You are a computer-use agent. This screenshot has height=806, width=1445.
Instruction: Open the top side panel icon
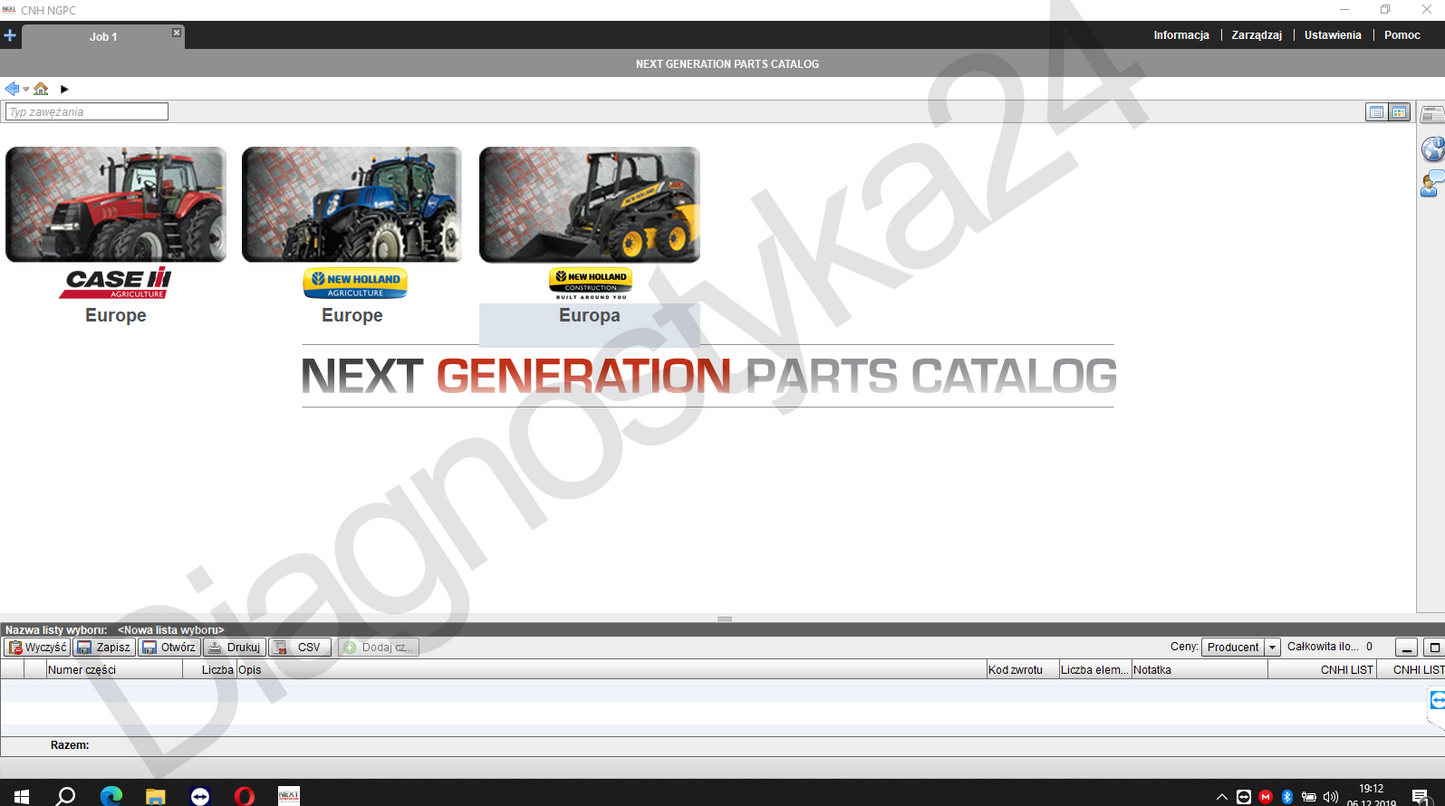(1433, 114)
